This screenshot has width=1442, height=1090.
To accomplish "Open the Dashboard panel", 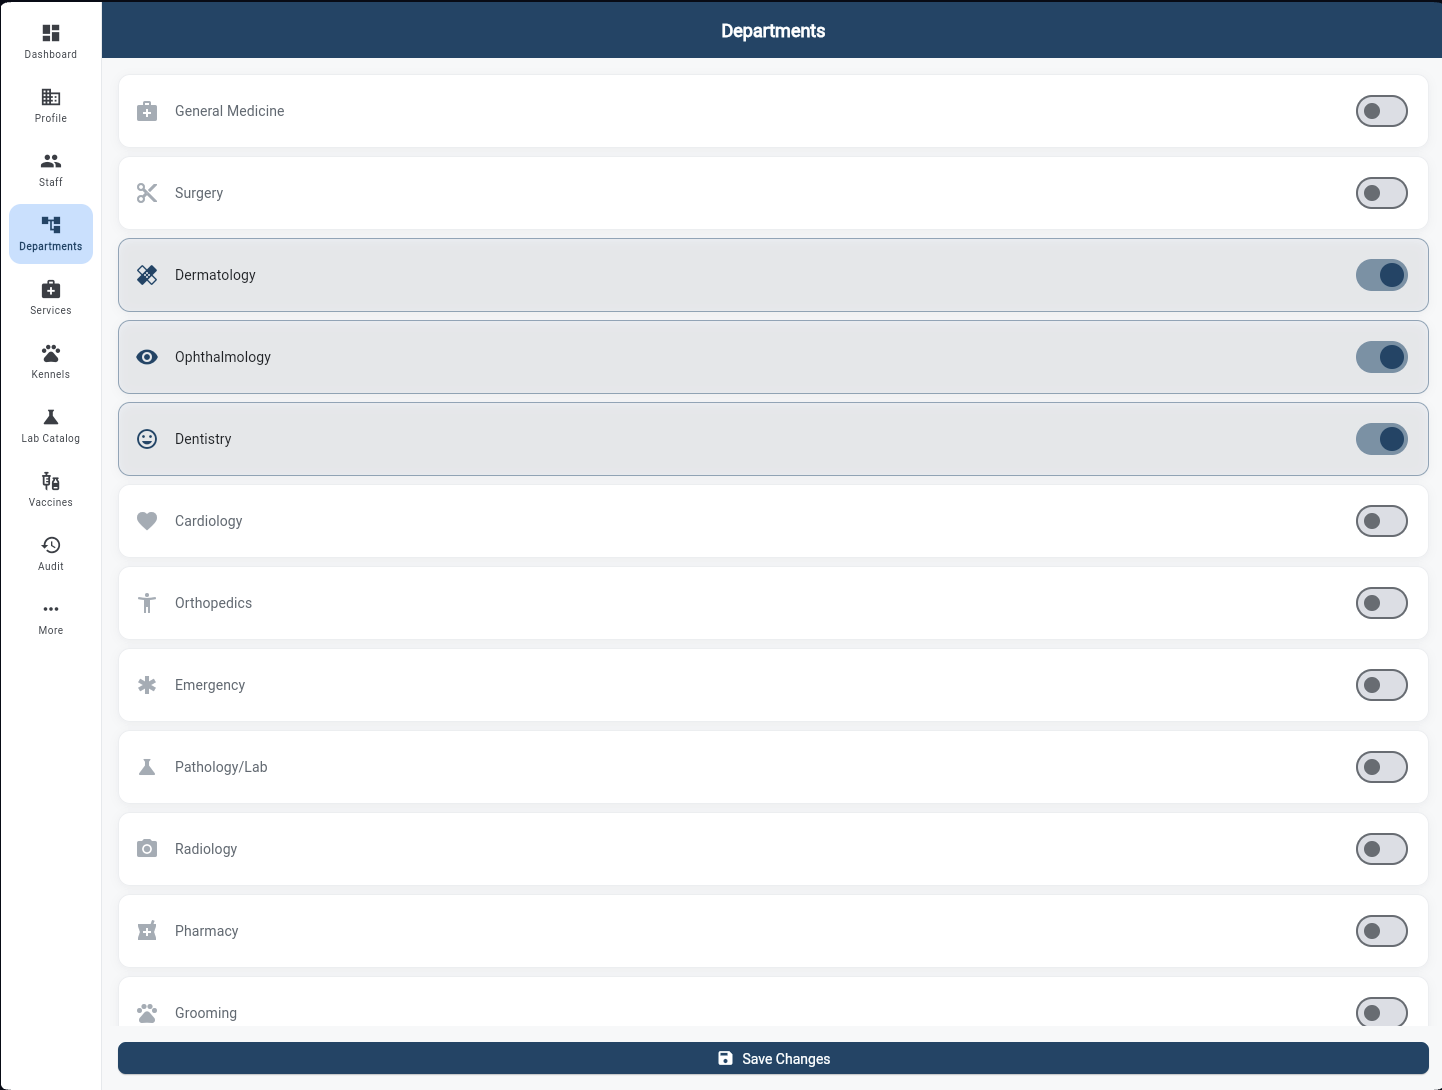I will [x=50, y=40].
